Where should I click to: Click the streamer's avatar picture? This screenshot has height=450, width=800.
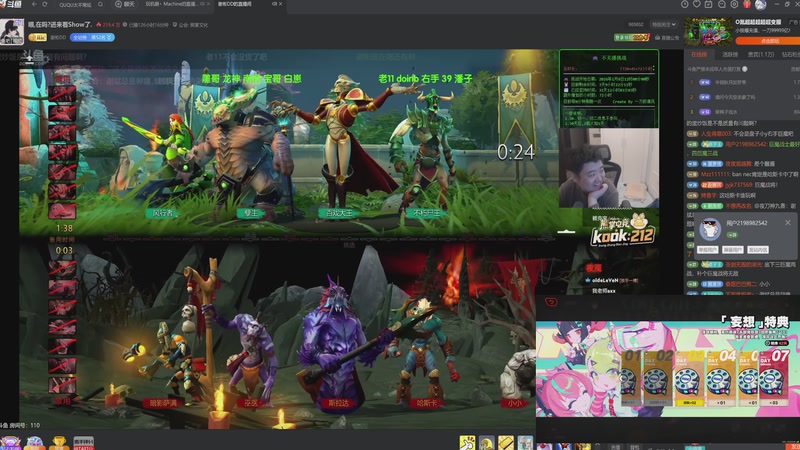click(12, 32)
